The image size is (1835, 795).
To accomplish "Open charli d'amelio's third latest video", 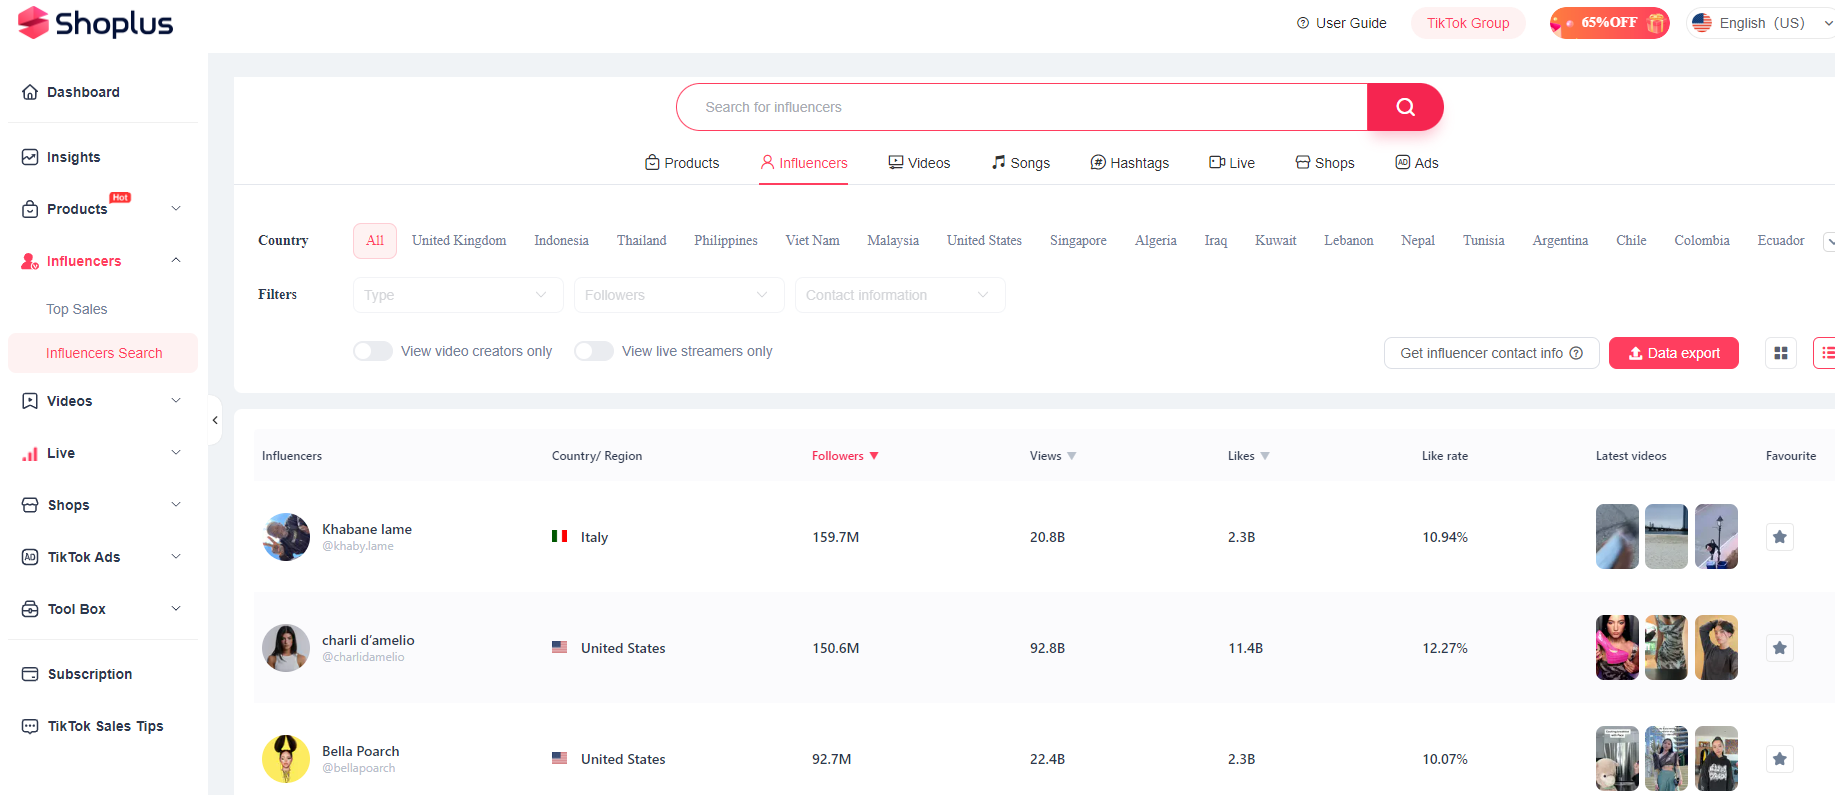I will click(x=1717, y=648).
